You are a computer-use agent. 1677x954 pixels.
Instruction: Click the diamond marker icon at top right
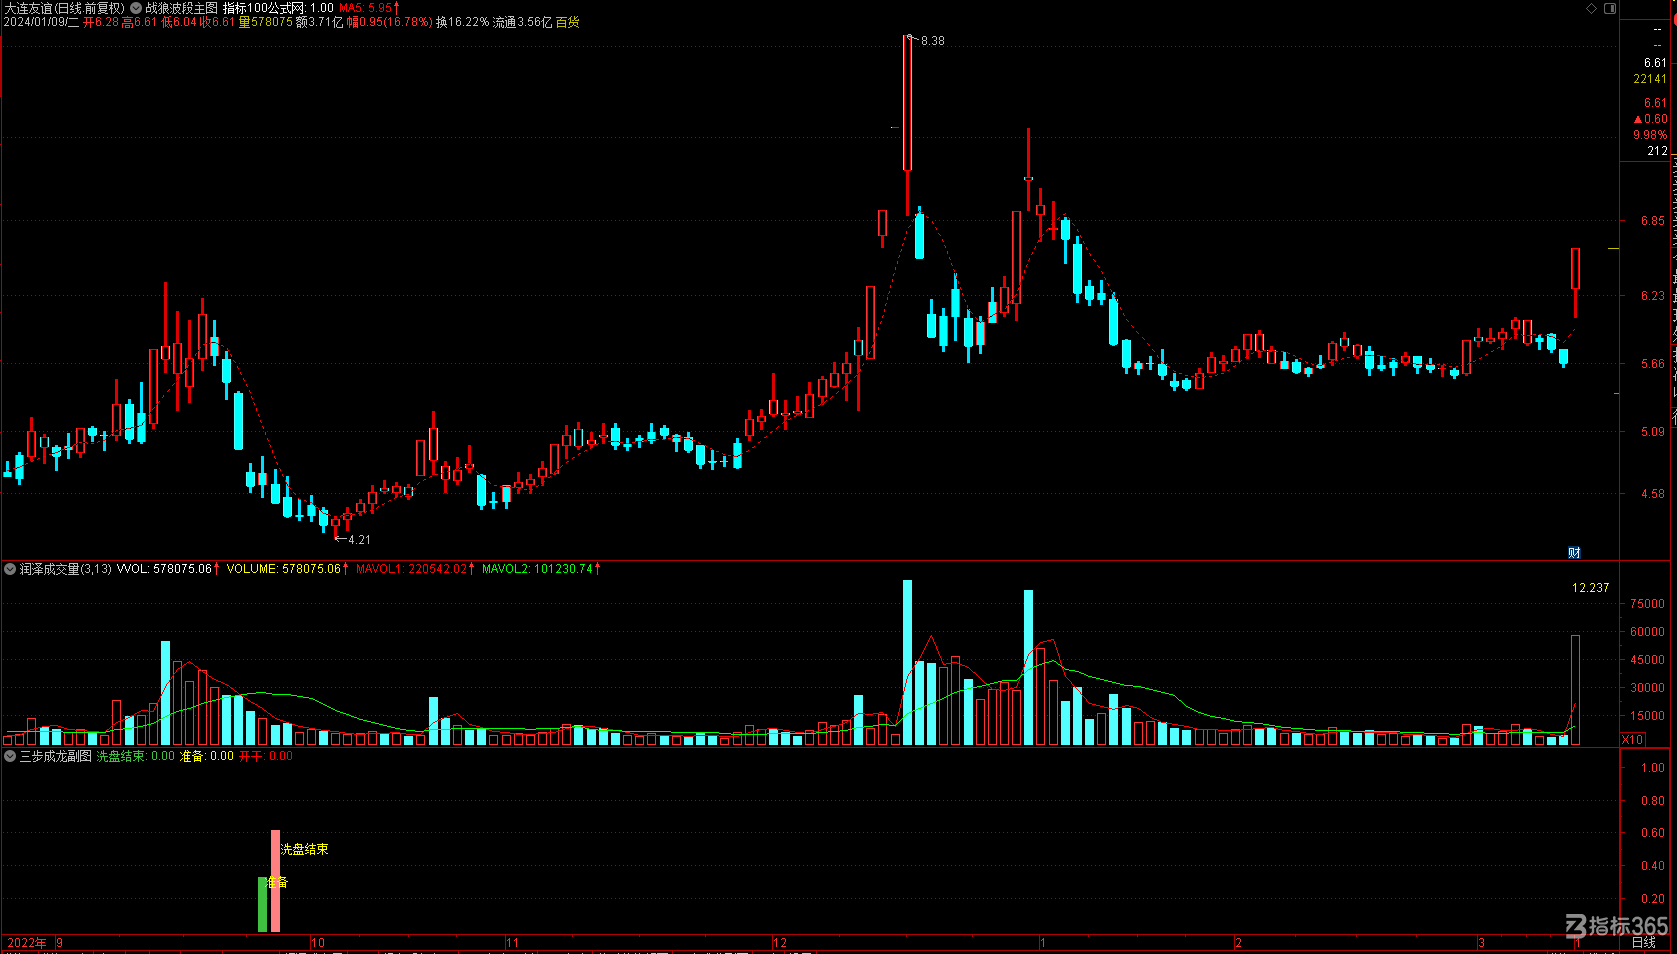click(x=1591, y=8)
